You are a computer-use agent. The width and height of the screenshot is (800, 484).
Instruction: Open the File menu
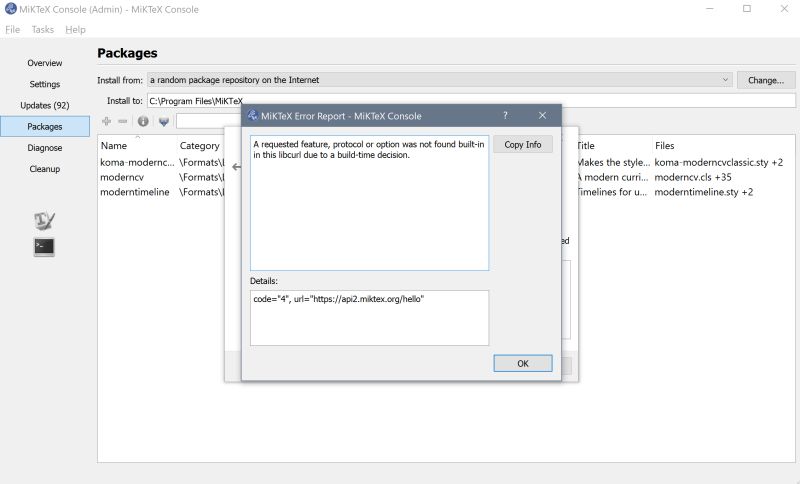coord(13,30)
